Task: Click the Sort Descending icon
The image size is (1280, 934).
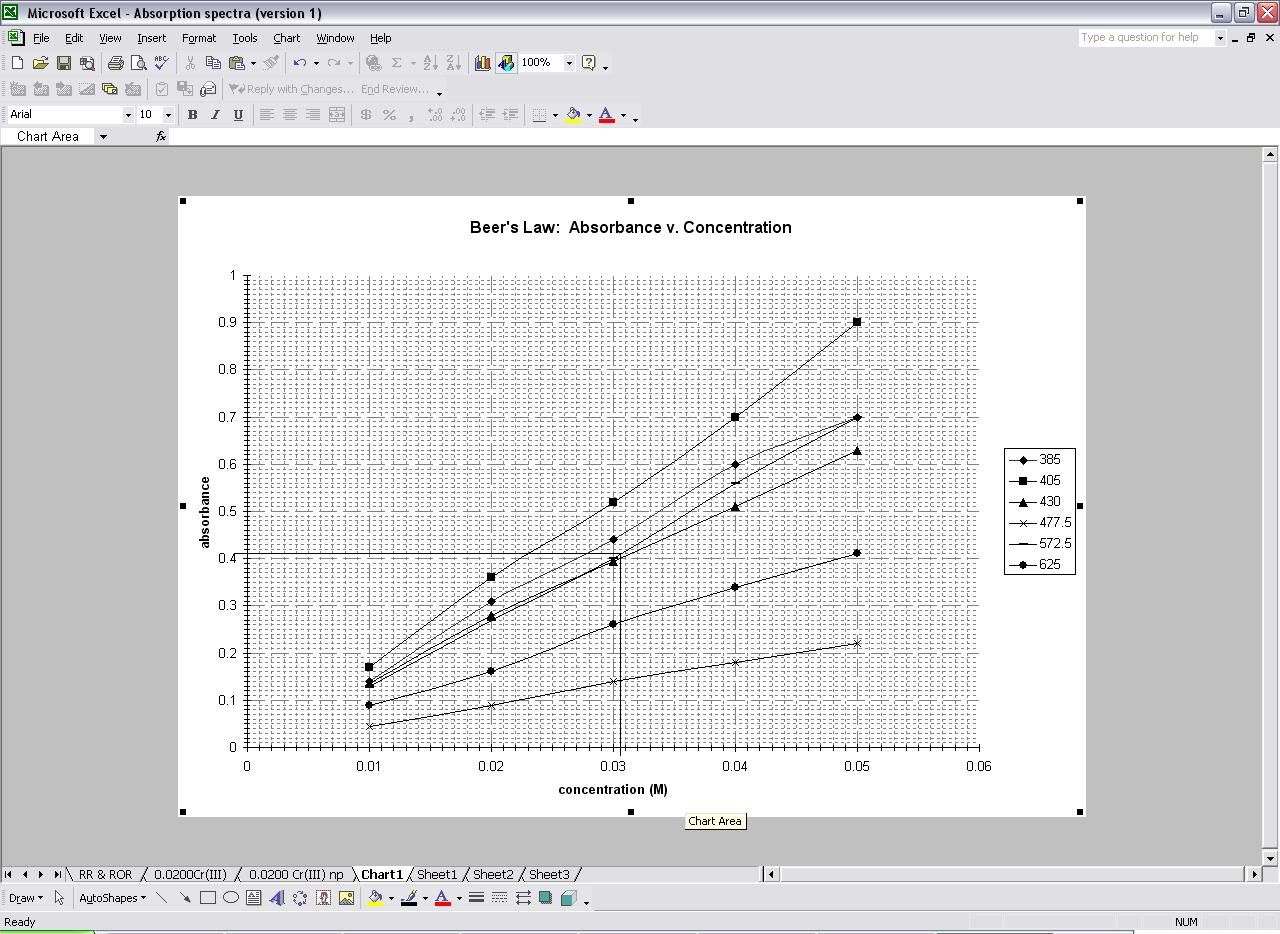Action: (x=453, y=63)
